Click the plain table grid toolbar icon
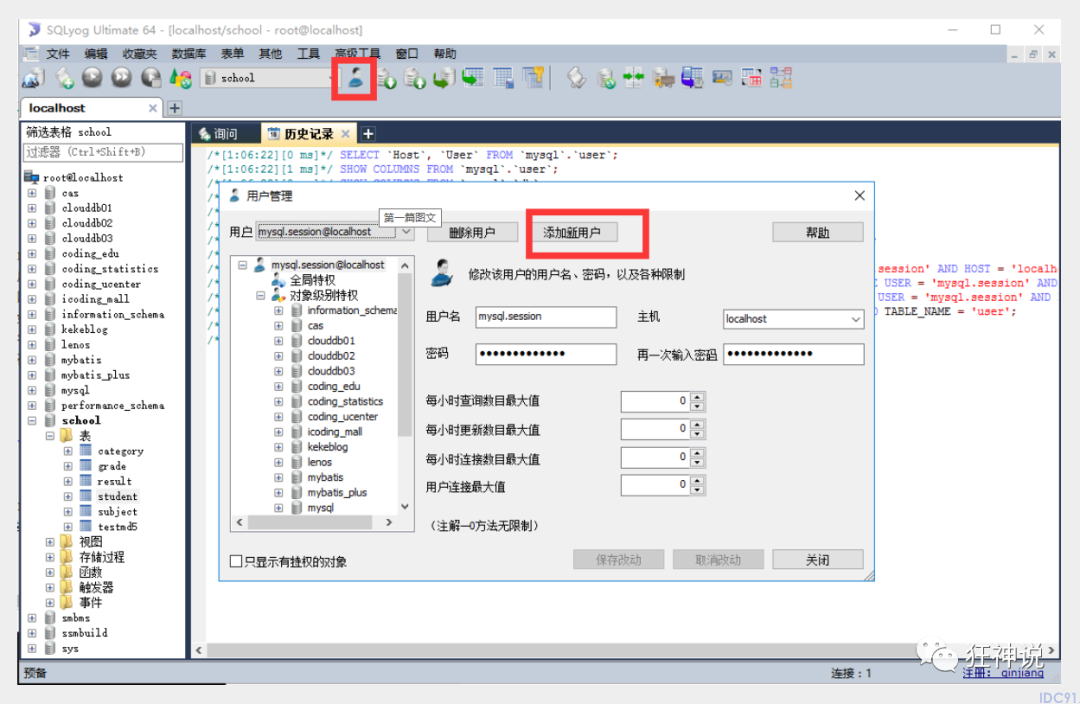Screen dimensions: 1080x704 point(503,78)
